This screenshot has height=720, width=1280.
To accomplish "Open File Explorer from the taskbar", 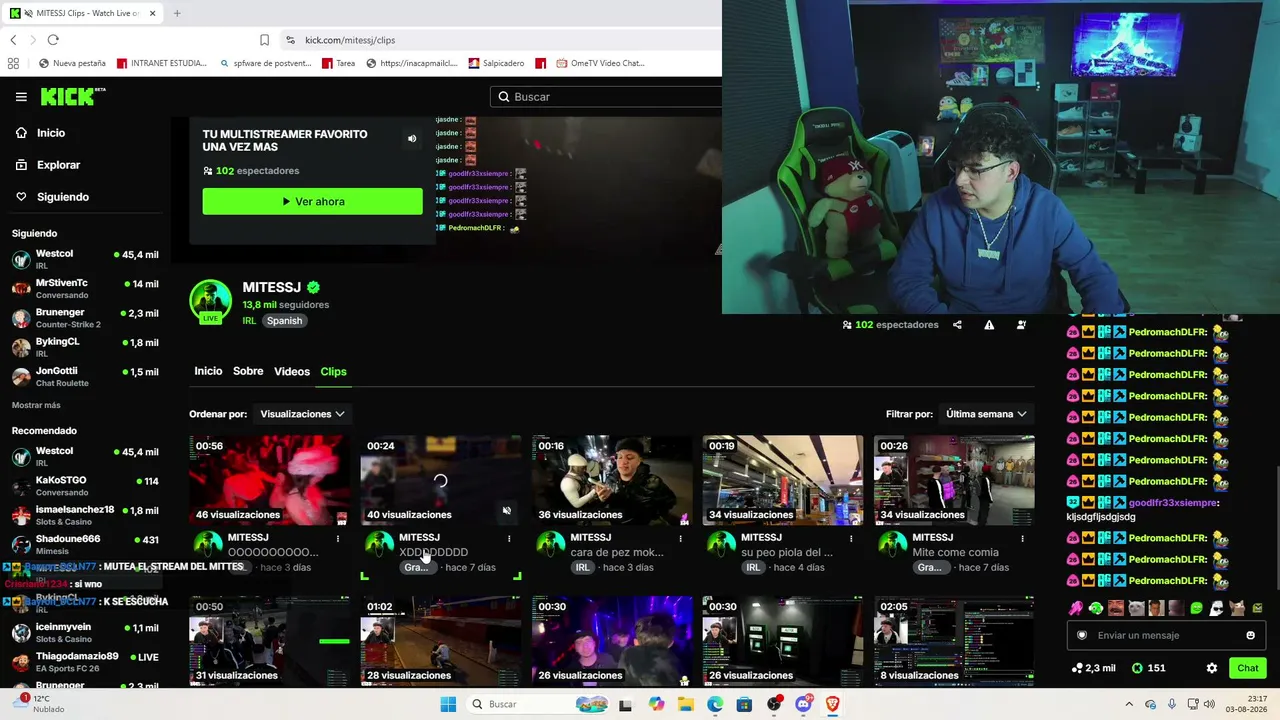I will tap(686, 704).
